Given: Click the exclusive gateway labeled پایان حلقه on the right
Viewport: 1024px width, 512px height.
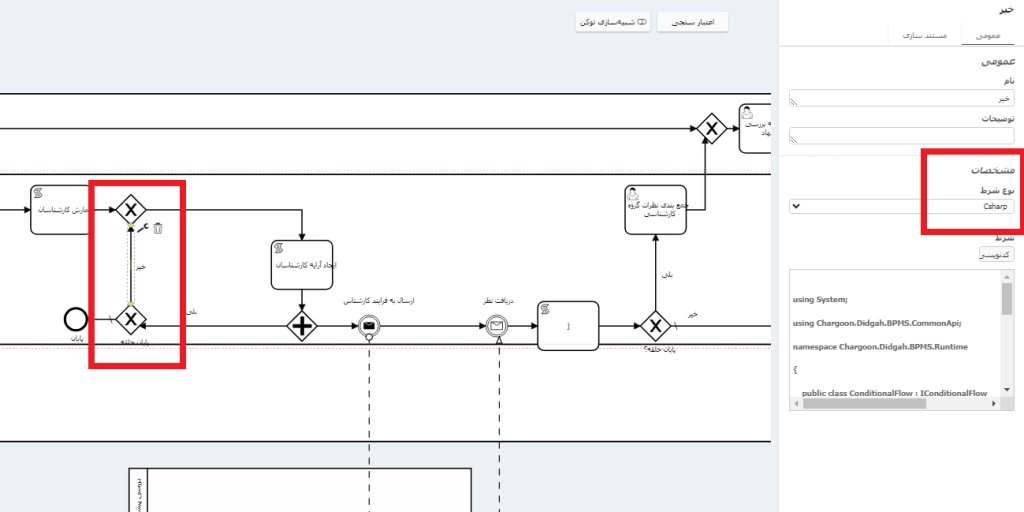Looking at the screenshot, I should pyautogui.click(x=655, y=326).
